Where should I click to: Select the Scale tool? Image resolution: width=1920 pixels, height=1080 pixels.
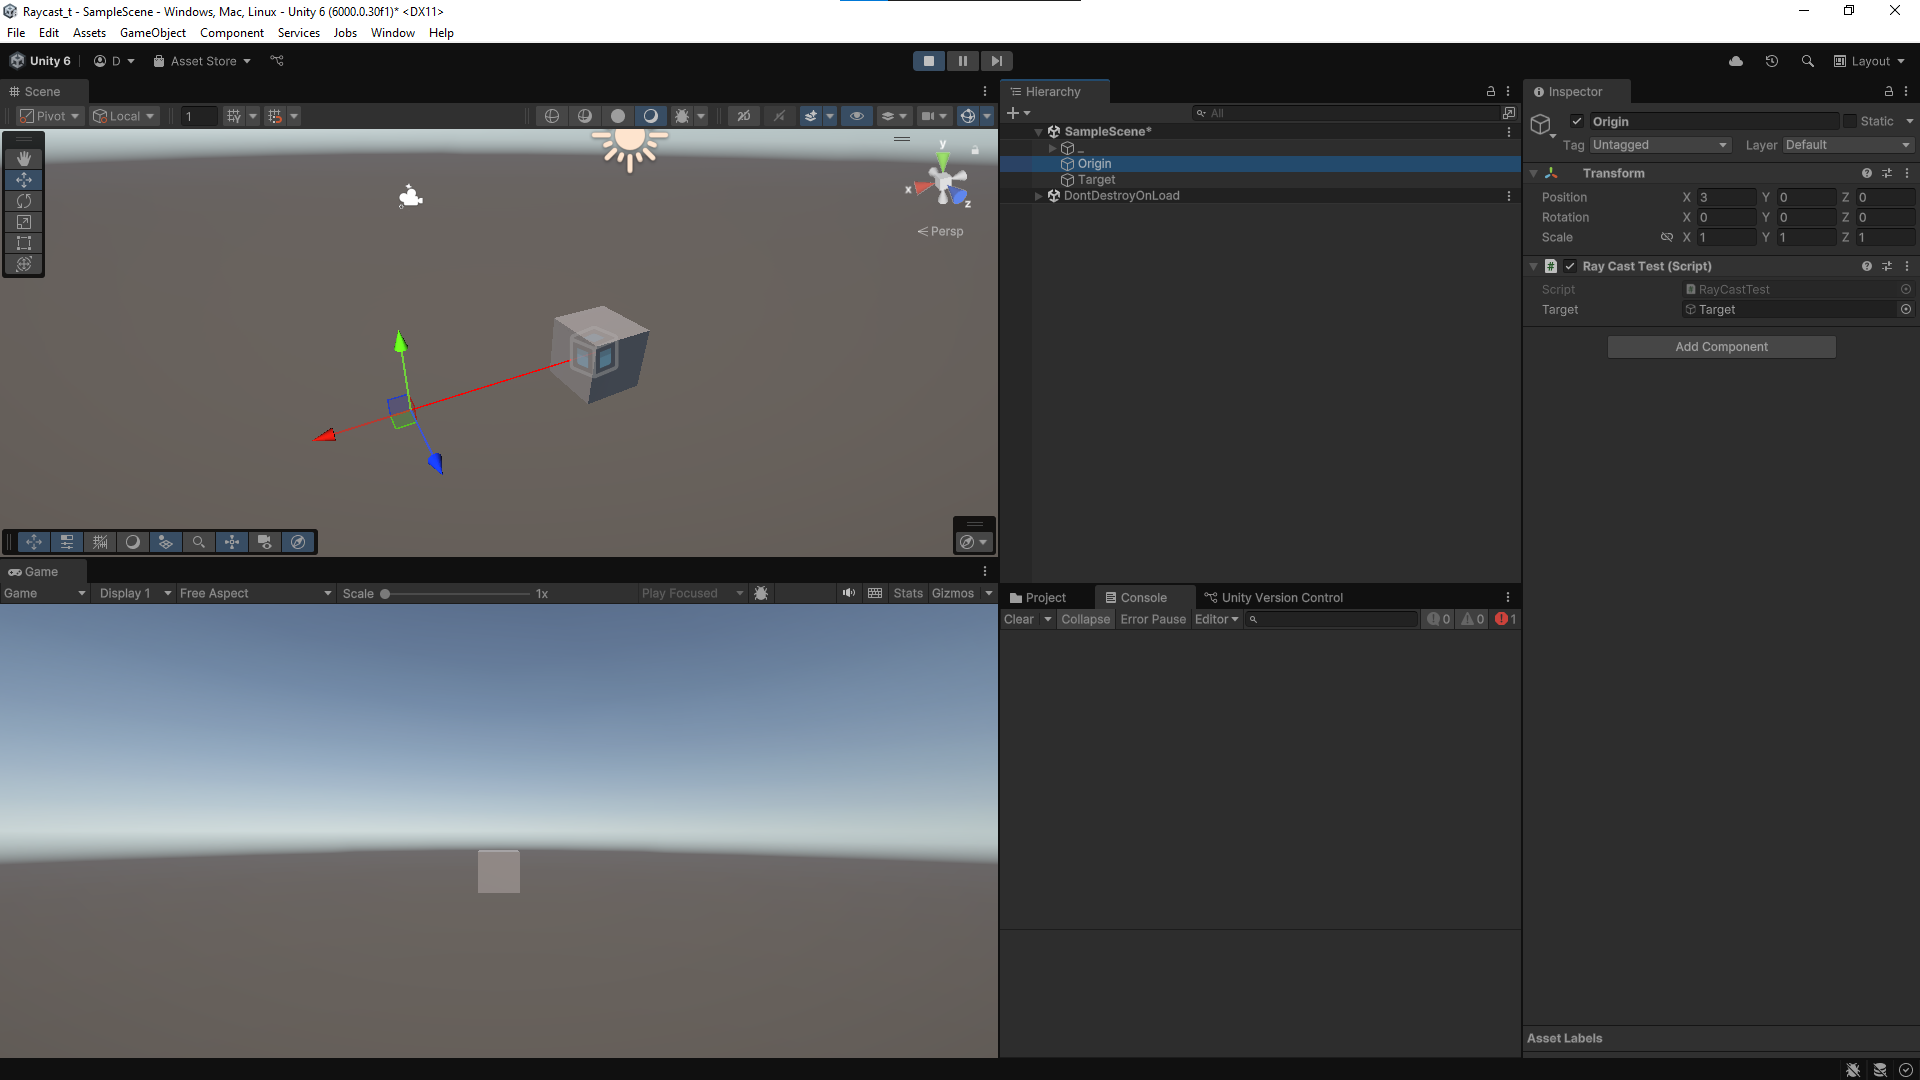[x=24, y=222]
